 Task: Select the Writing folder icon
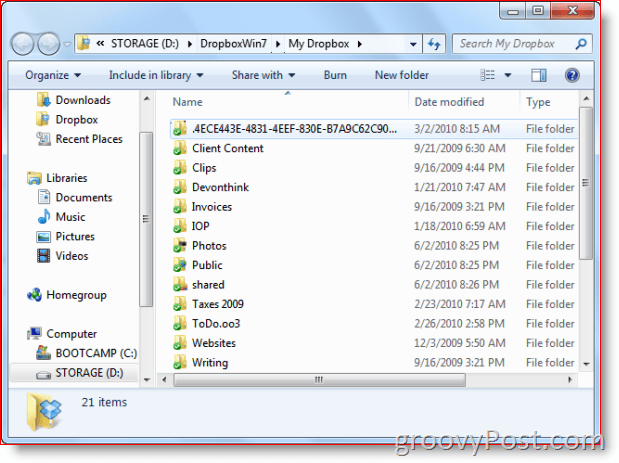[180, 362]
